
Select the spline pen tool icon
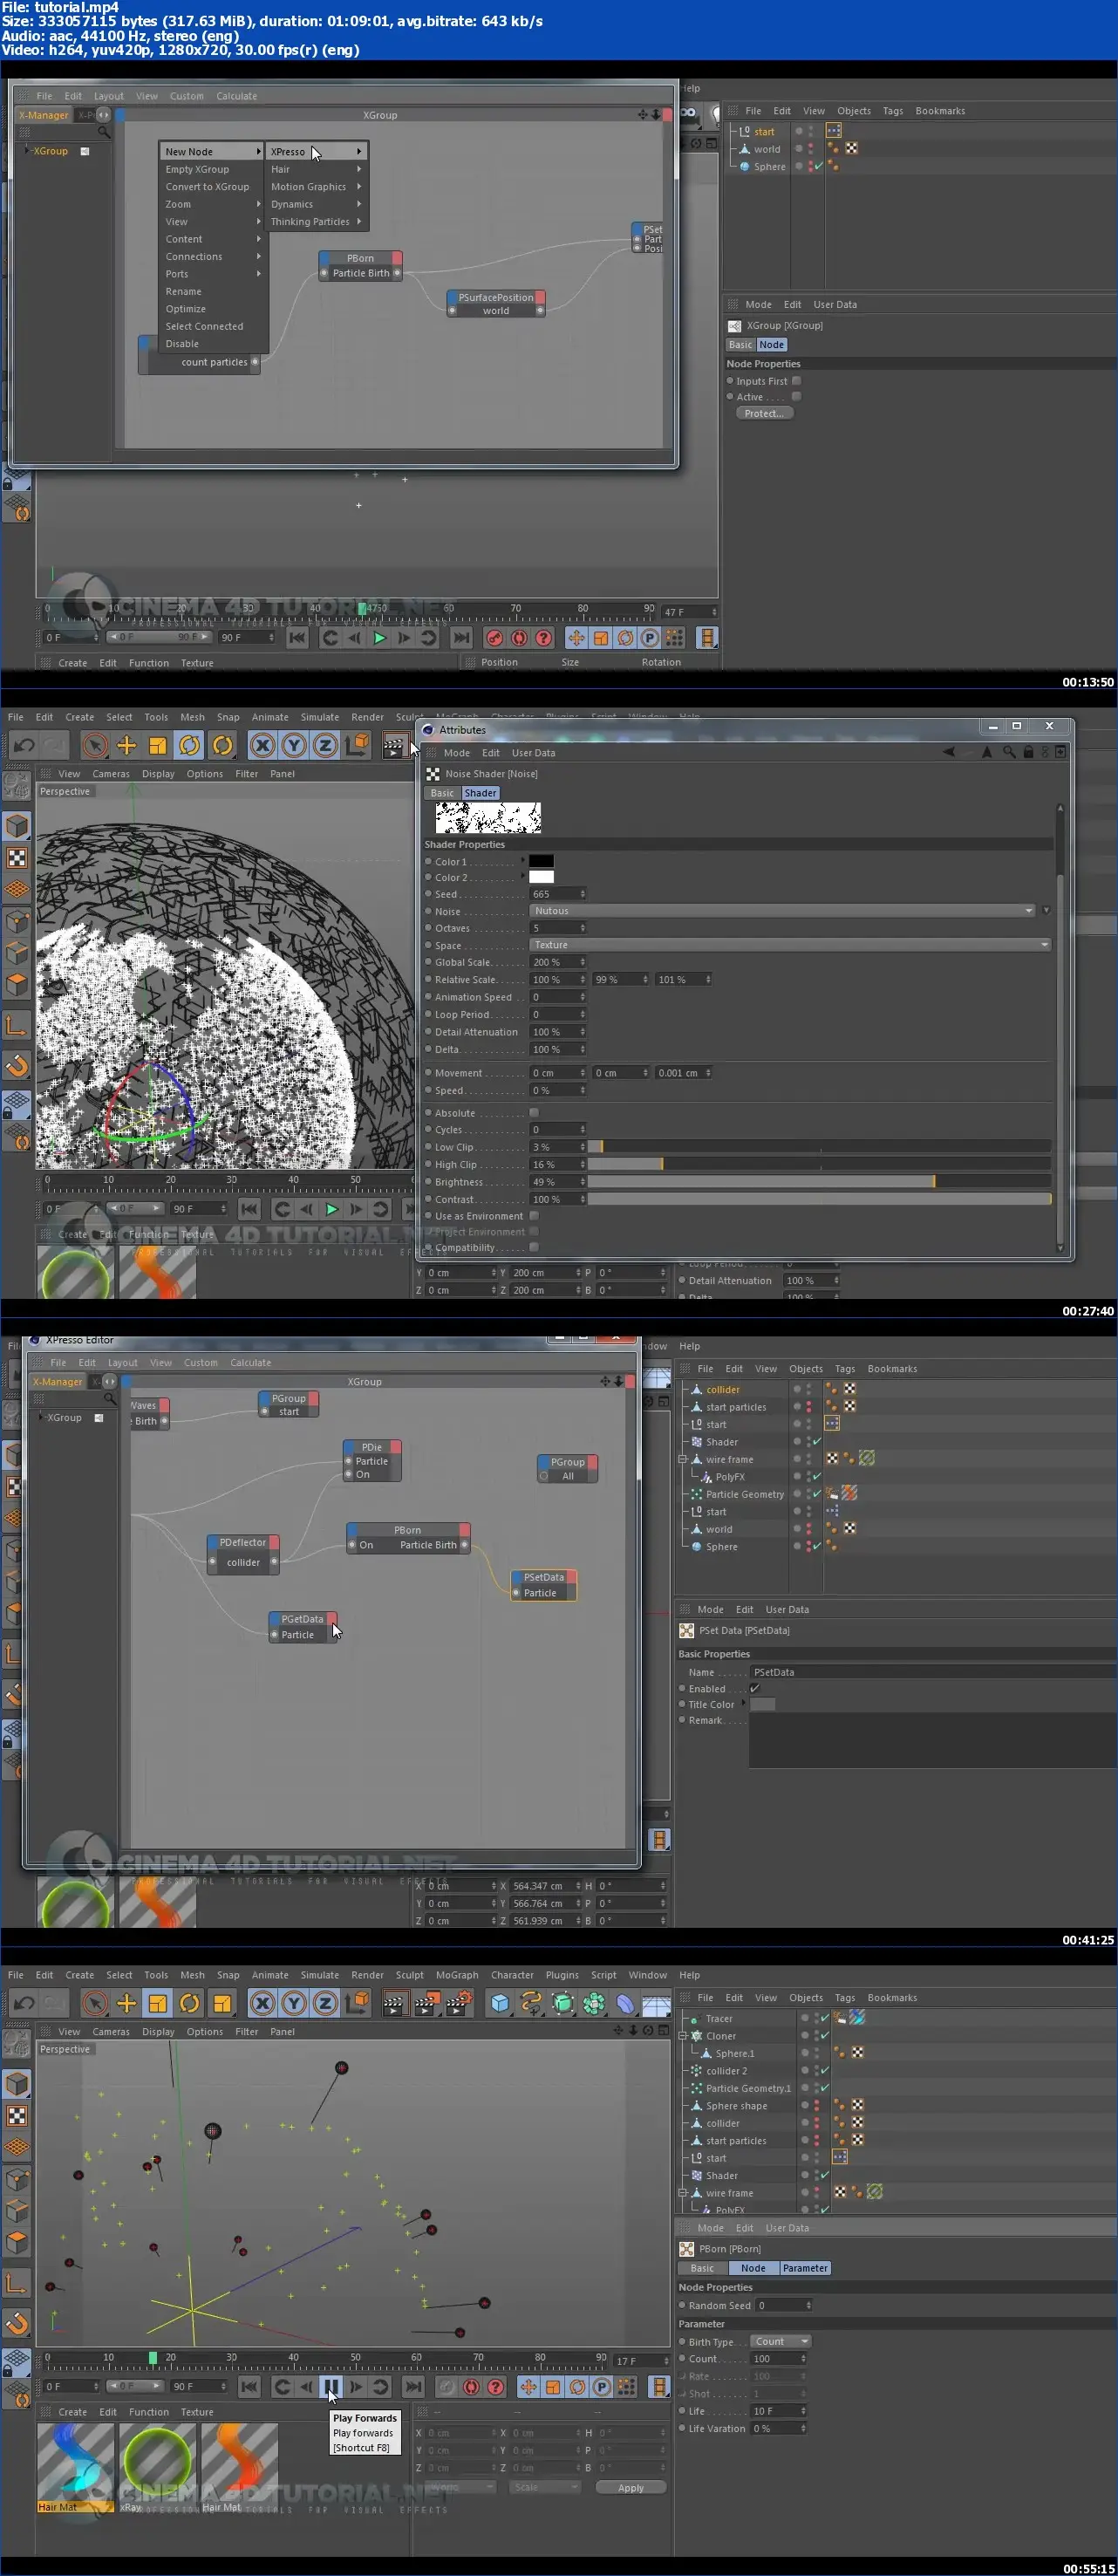pos(531,2003)
